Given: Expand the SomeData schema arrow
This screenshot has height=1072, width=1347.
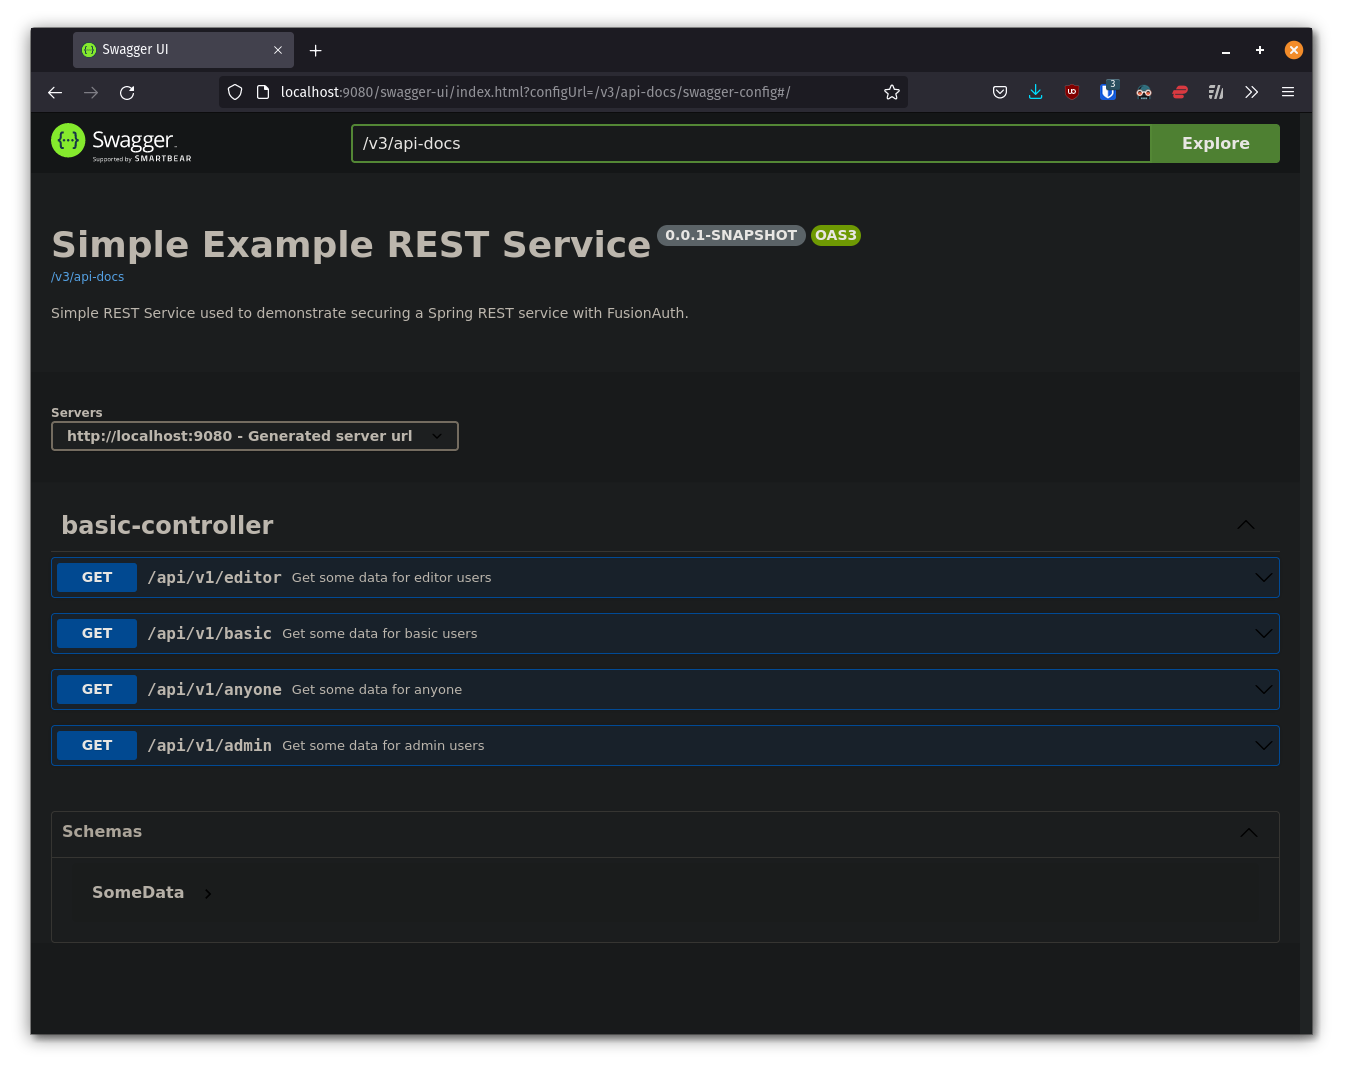Looking at the screenshot, I should coord(208,893).
